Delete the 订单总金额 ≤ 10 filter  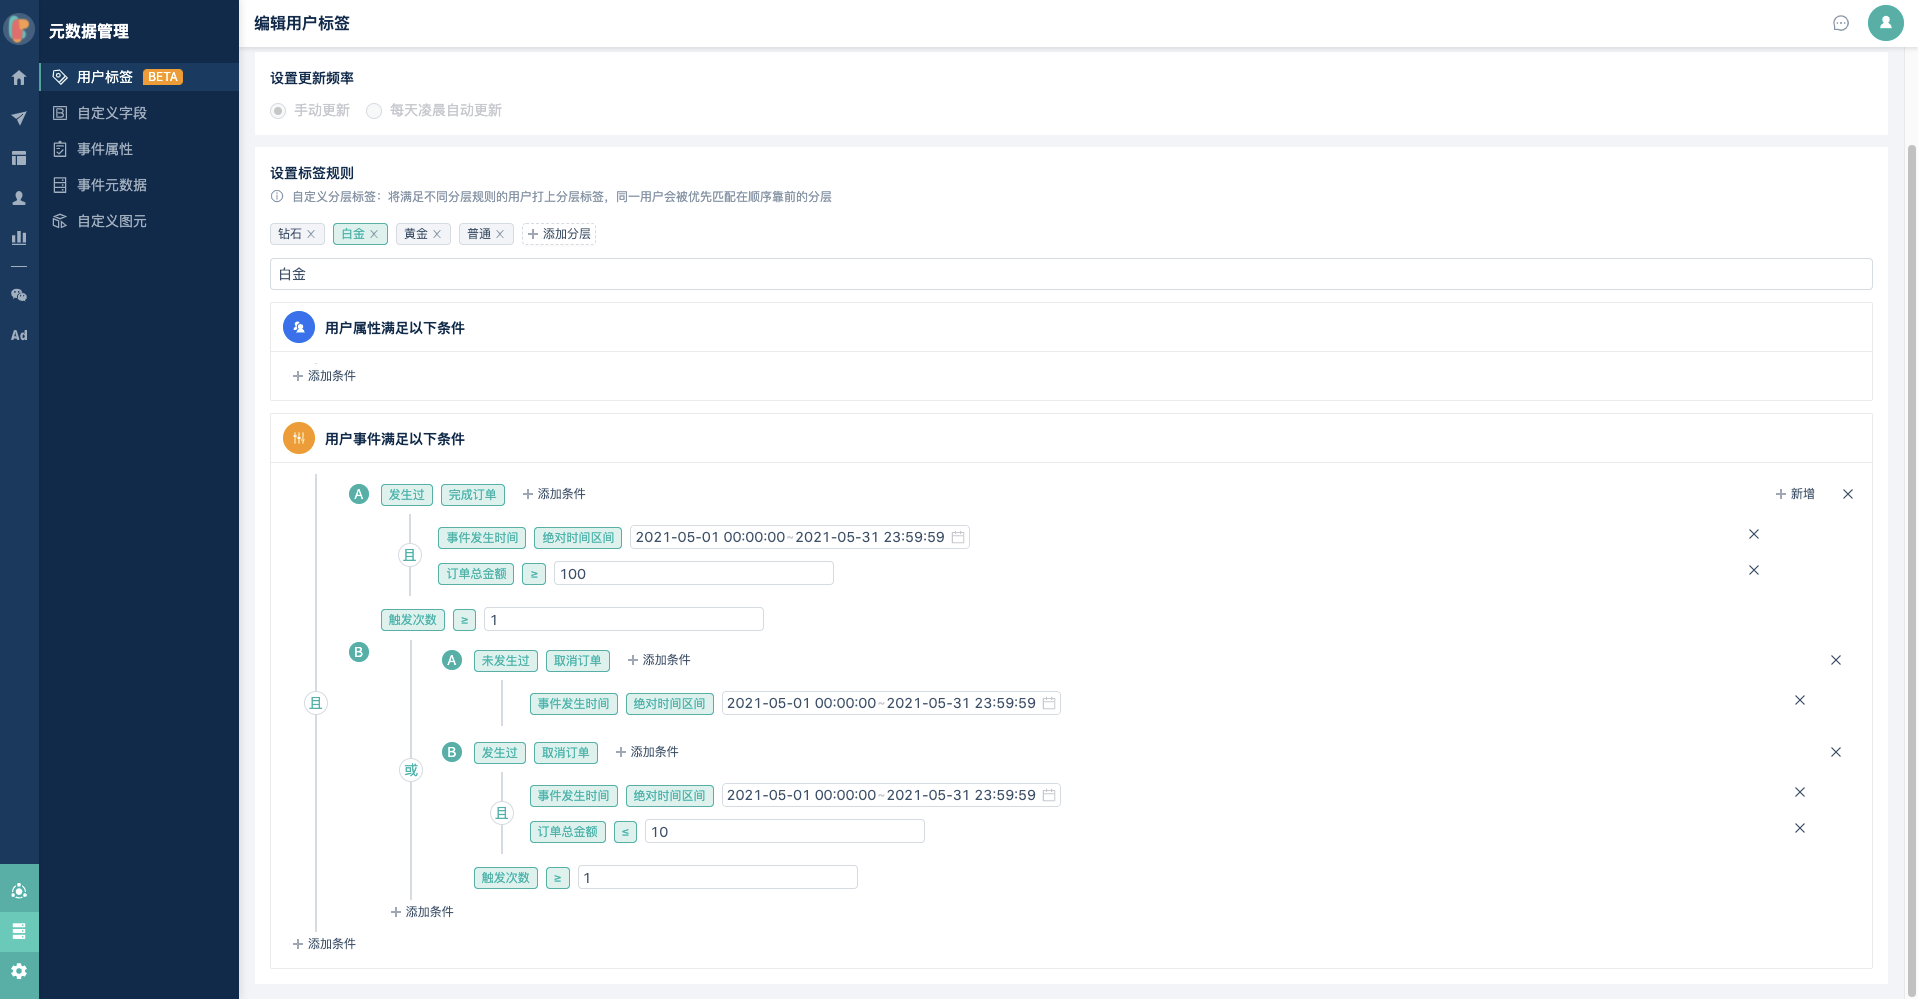pos(1800,828)
